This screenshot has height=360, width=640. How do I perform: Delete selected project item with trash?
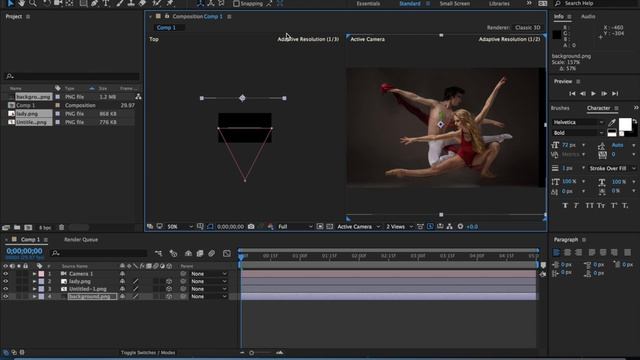coord(62,227)
